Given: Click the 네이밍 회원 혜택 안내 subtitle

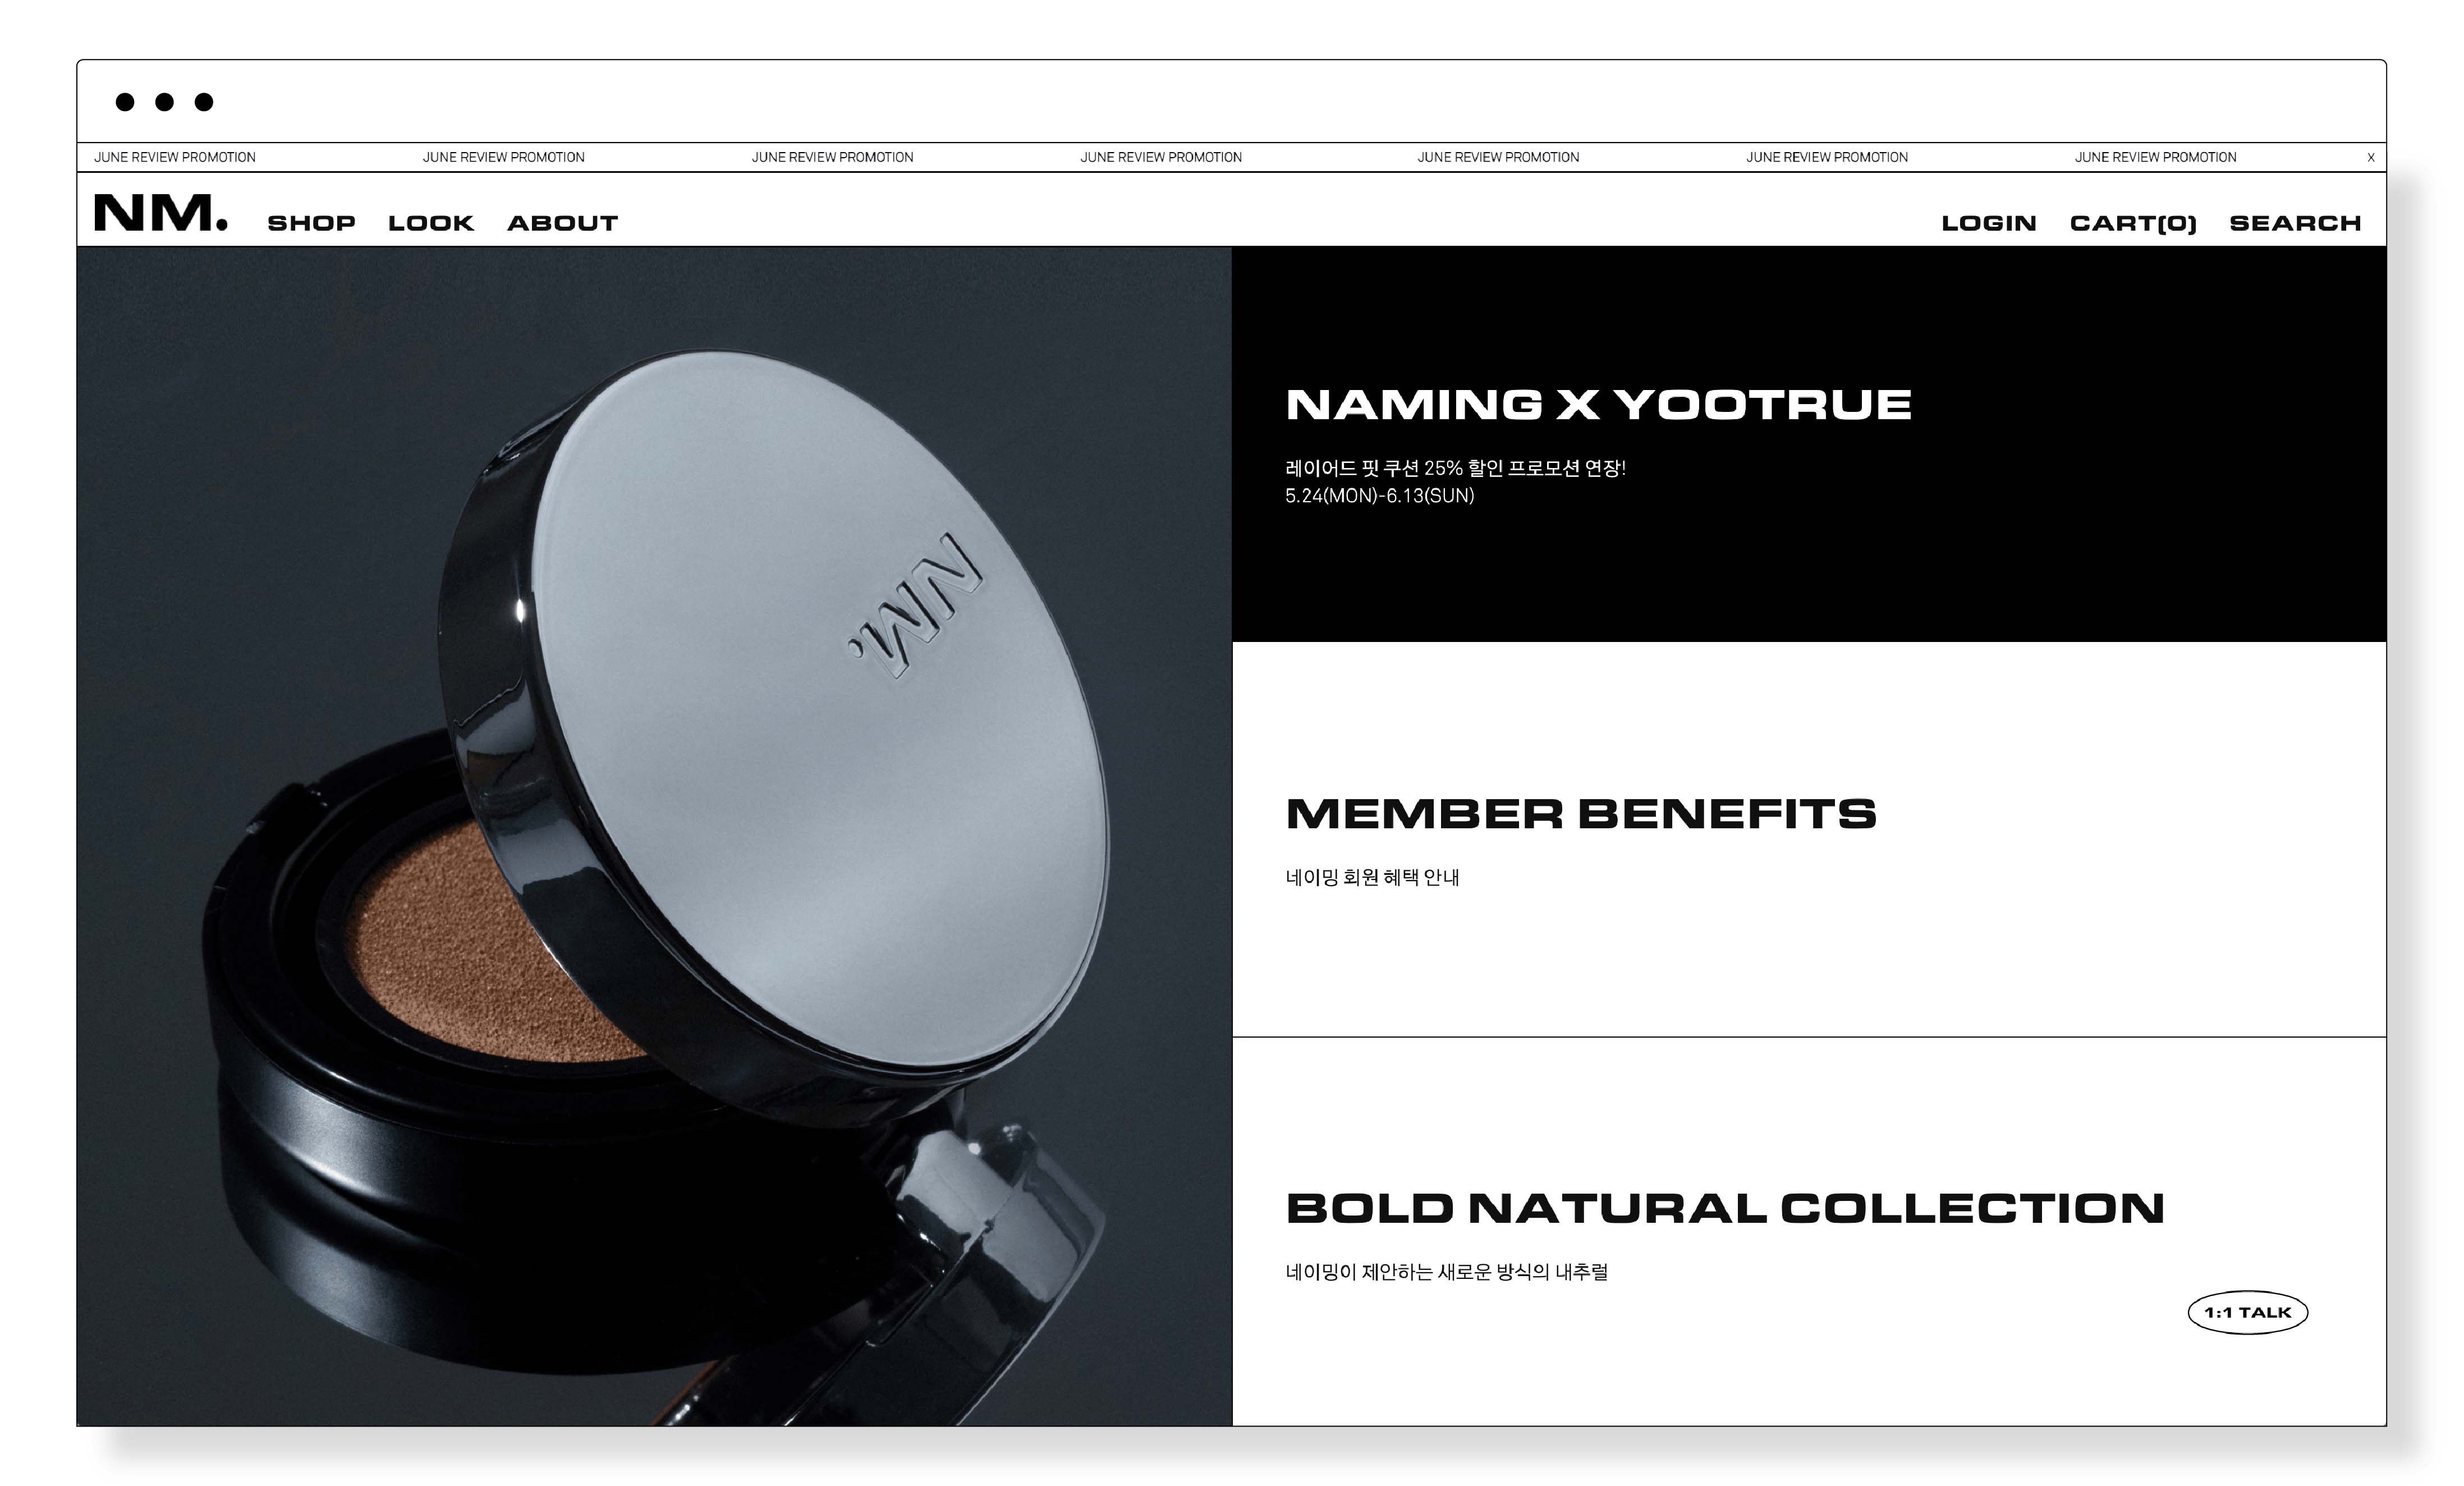Looking at the screenshot, I should point(1372,877).
